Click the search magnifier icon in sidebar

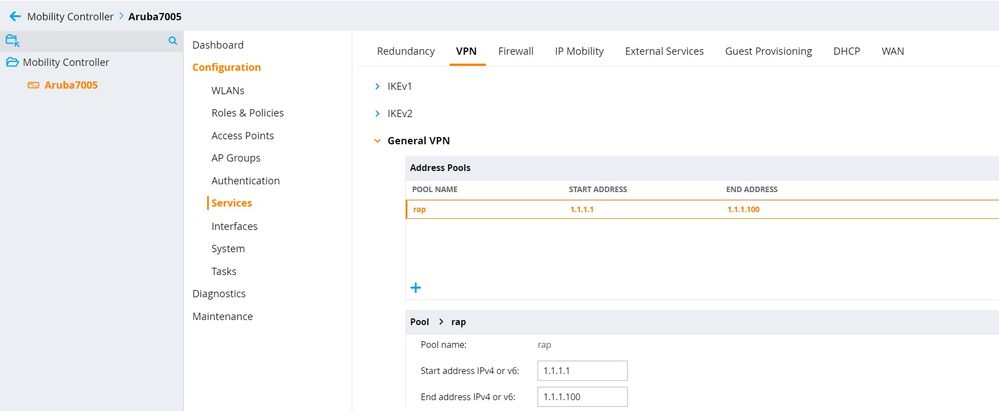172,41
